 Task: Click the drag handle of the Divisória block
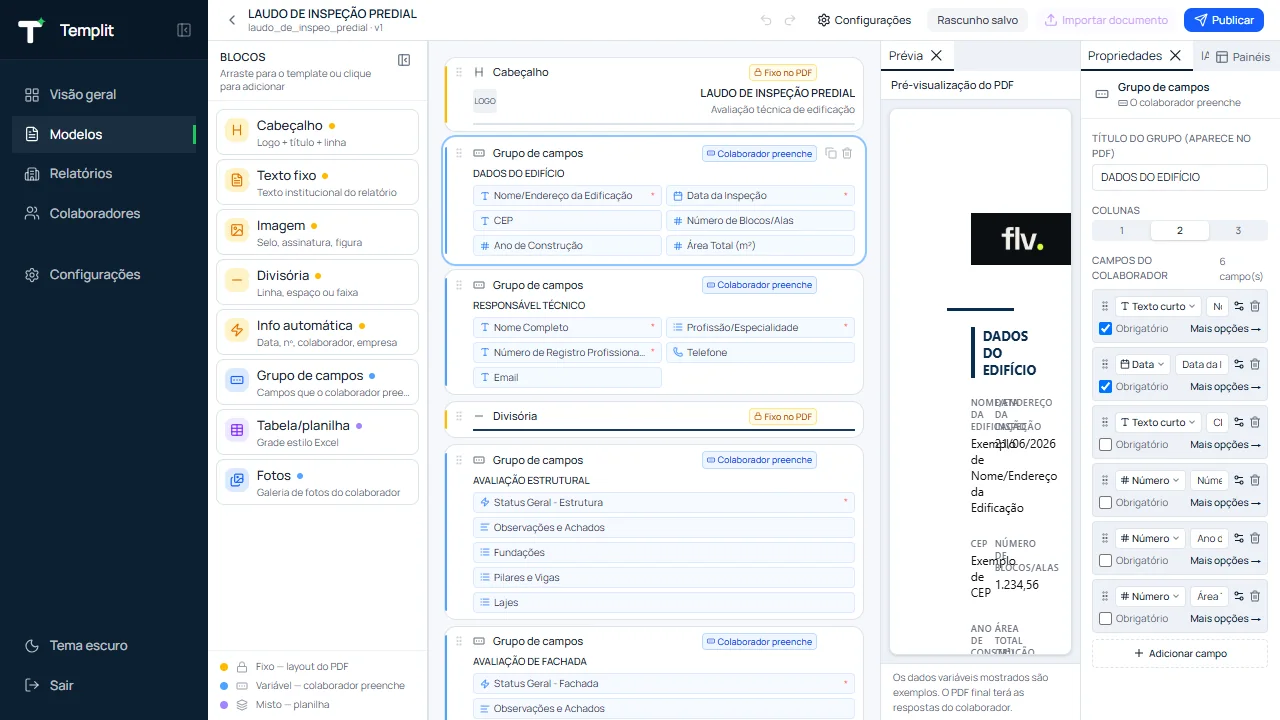tap(459, 416)
